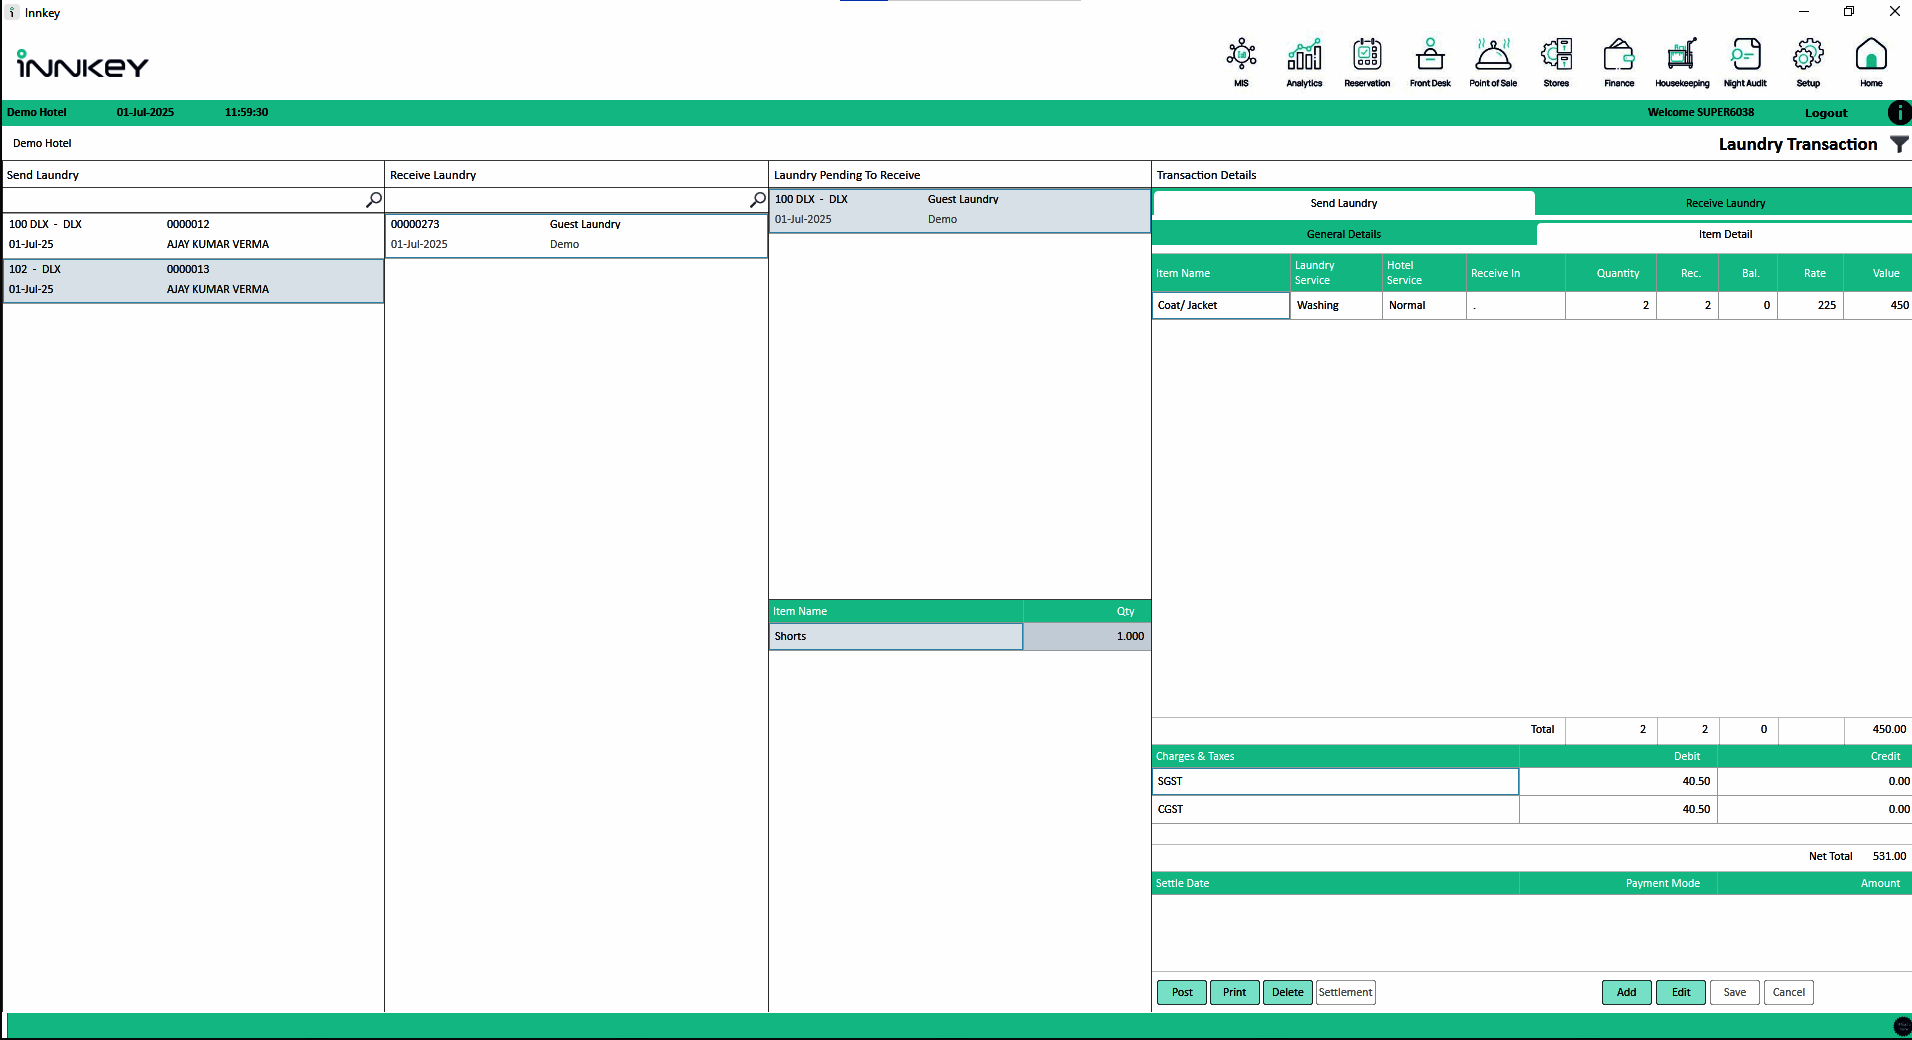
Task: Click the Settle Date column header
Action: (1335, 883)
